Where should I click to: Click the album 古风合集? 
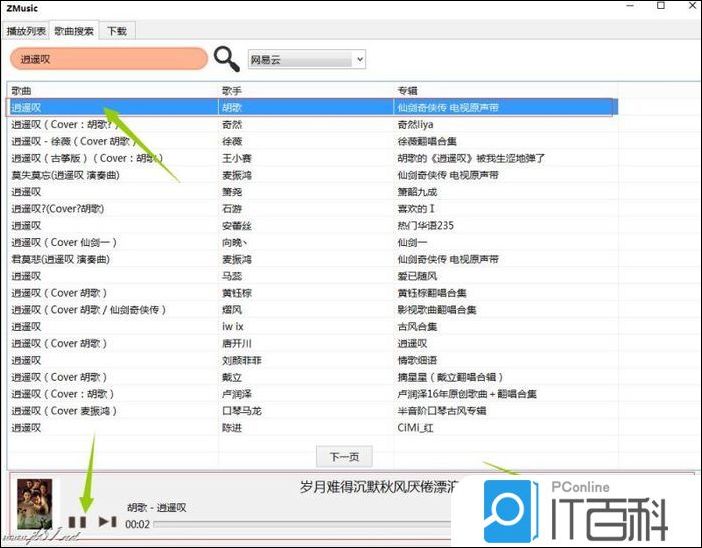(417, 326)
